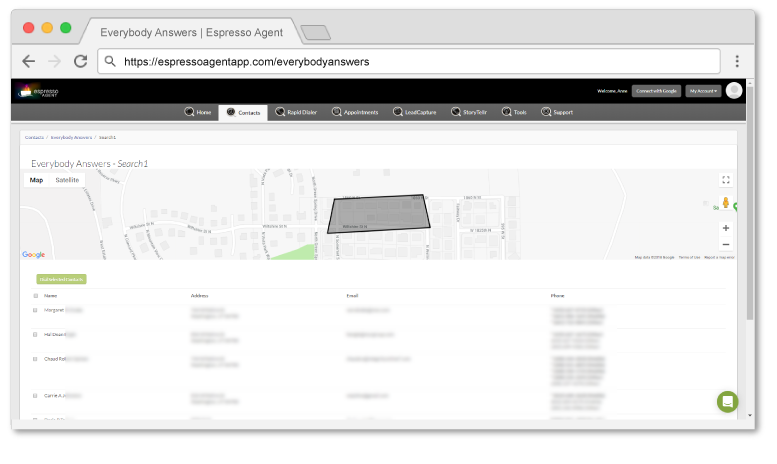
Task: Zoom out on the map
Action: pos(725,244)
